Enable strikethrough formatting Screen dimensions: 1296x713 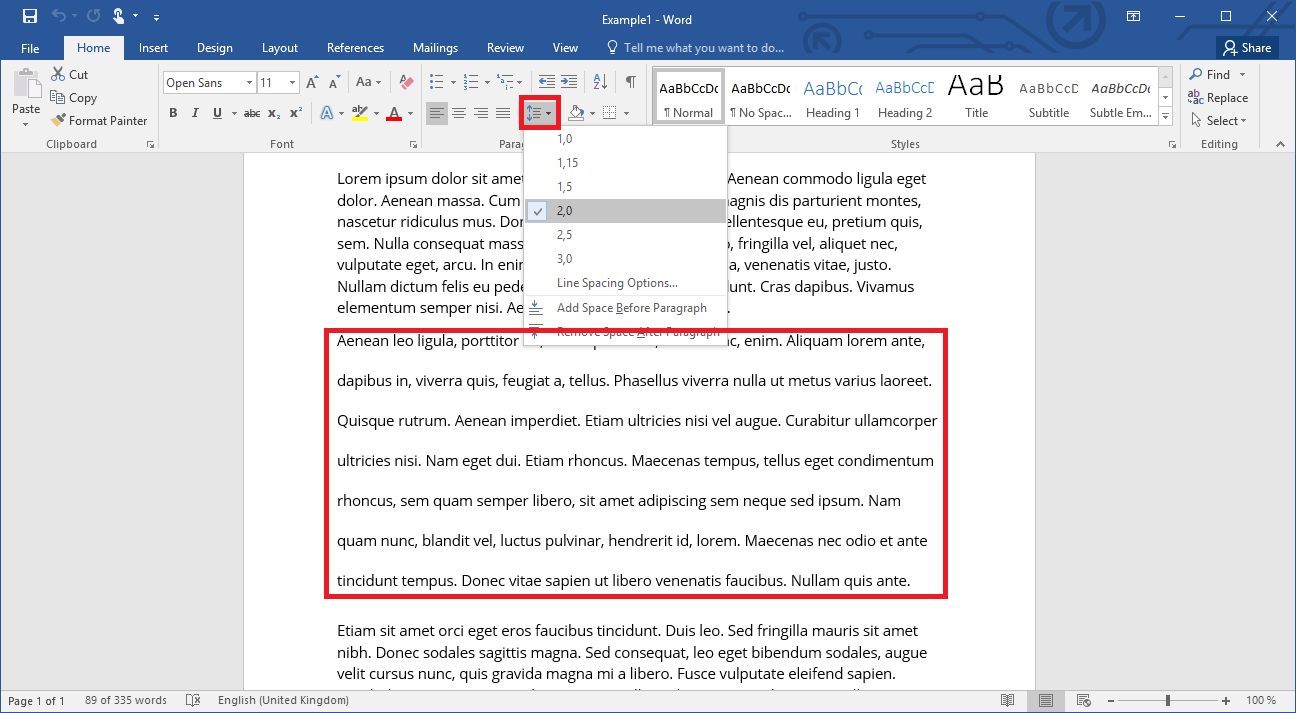point(252,113)
